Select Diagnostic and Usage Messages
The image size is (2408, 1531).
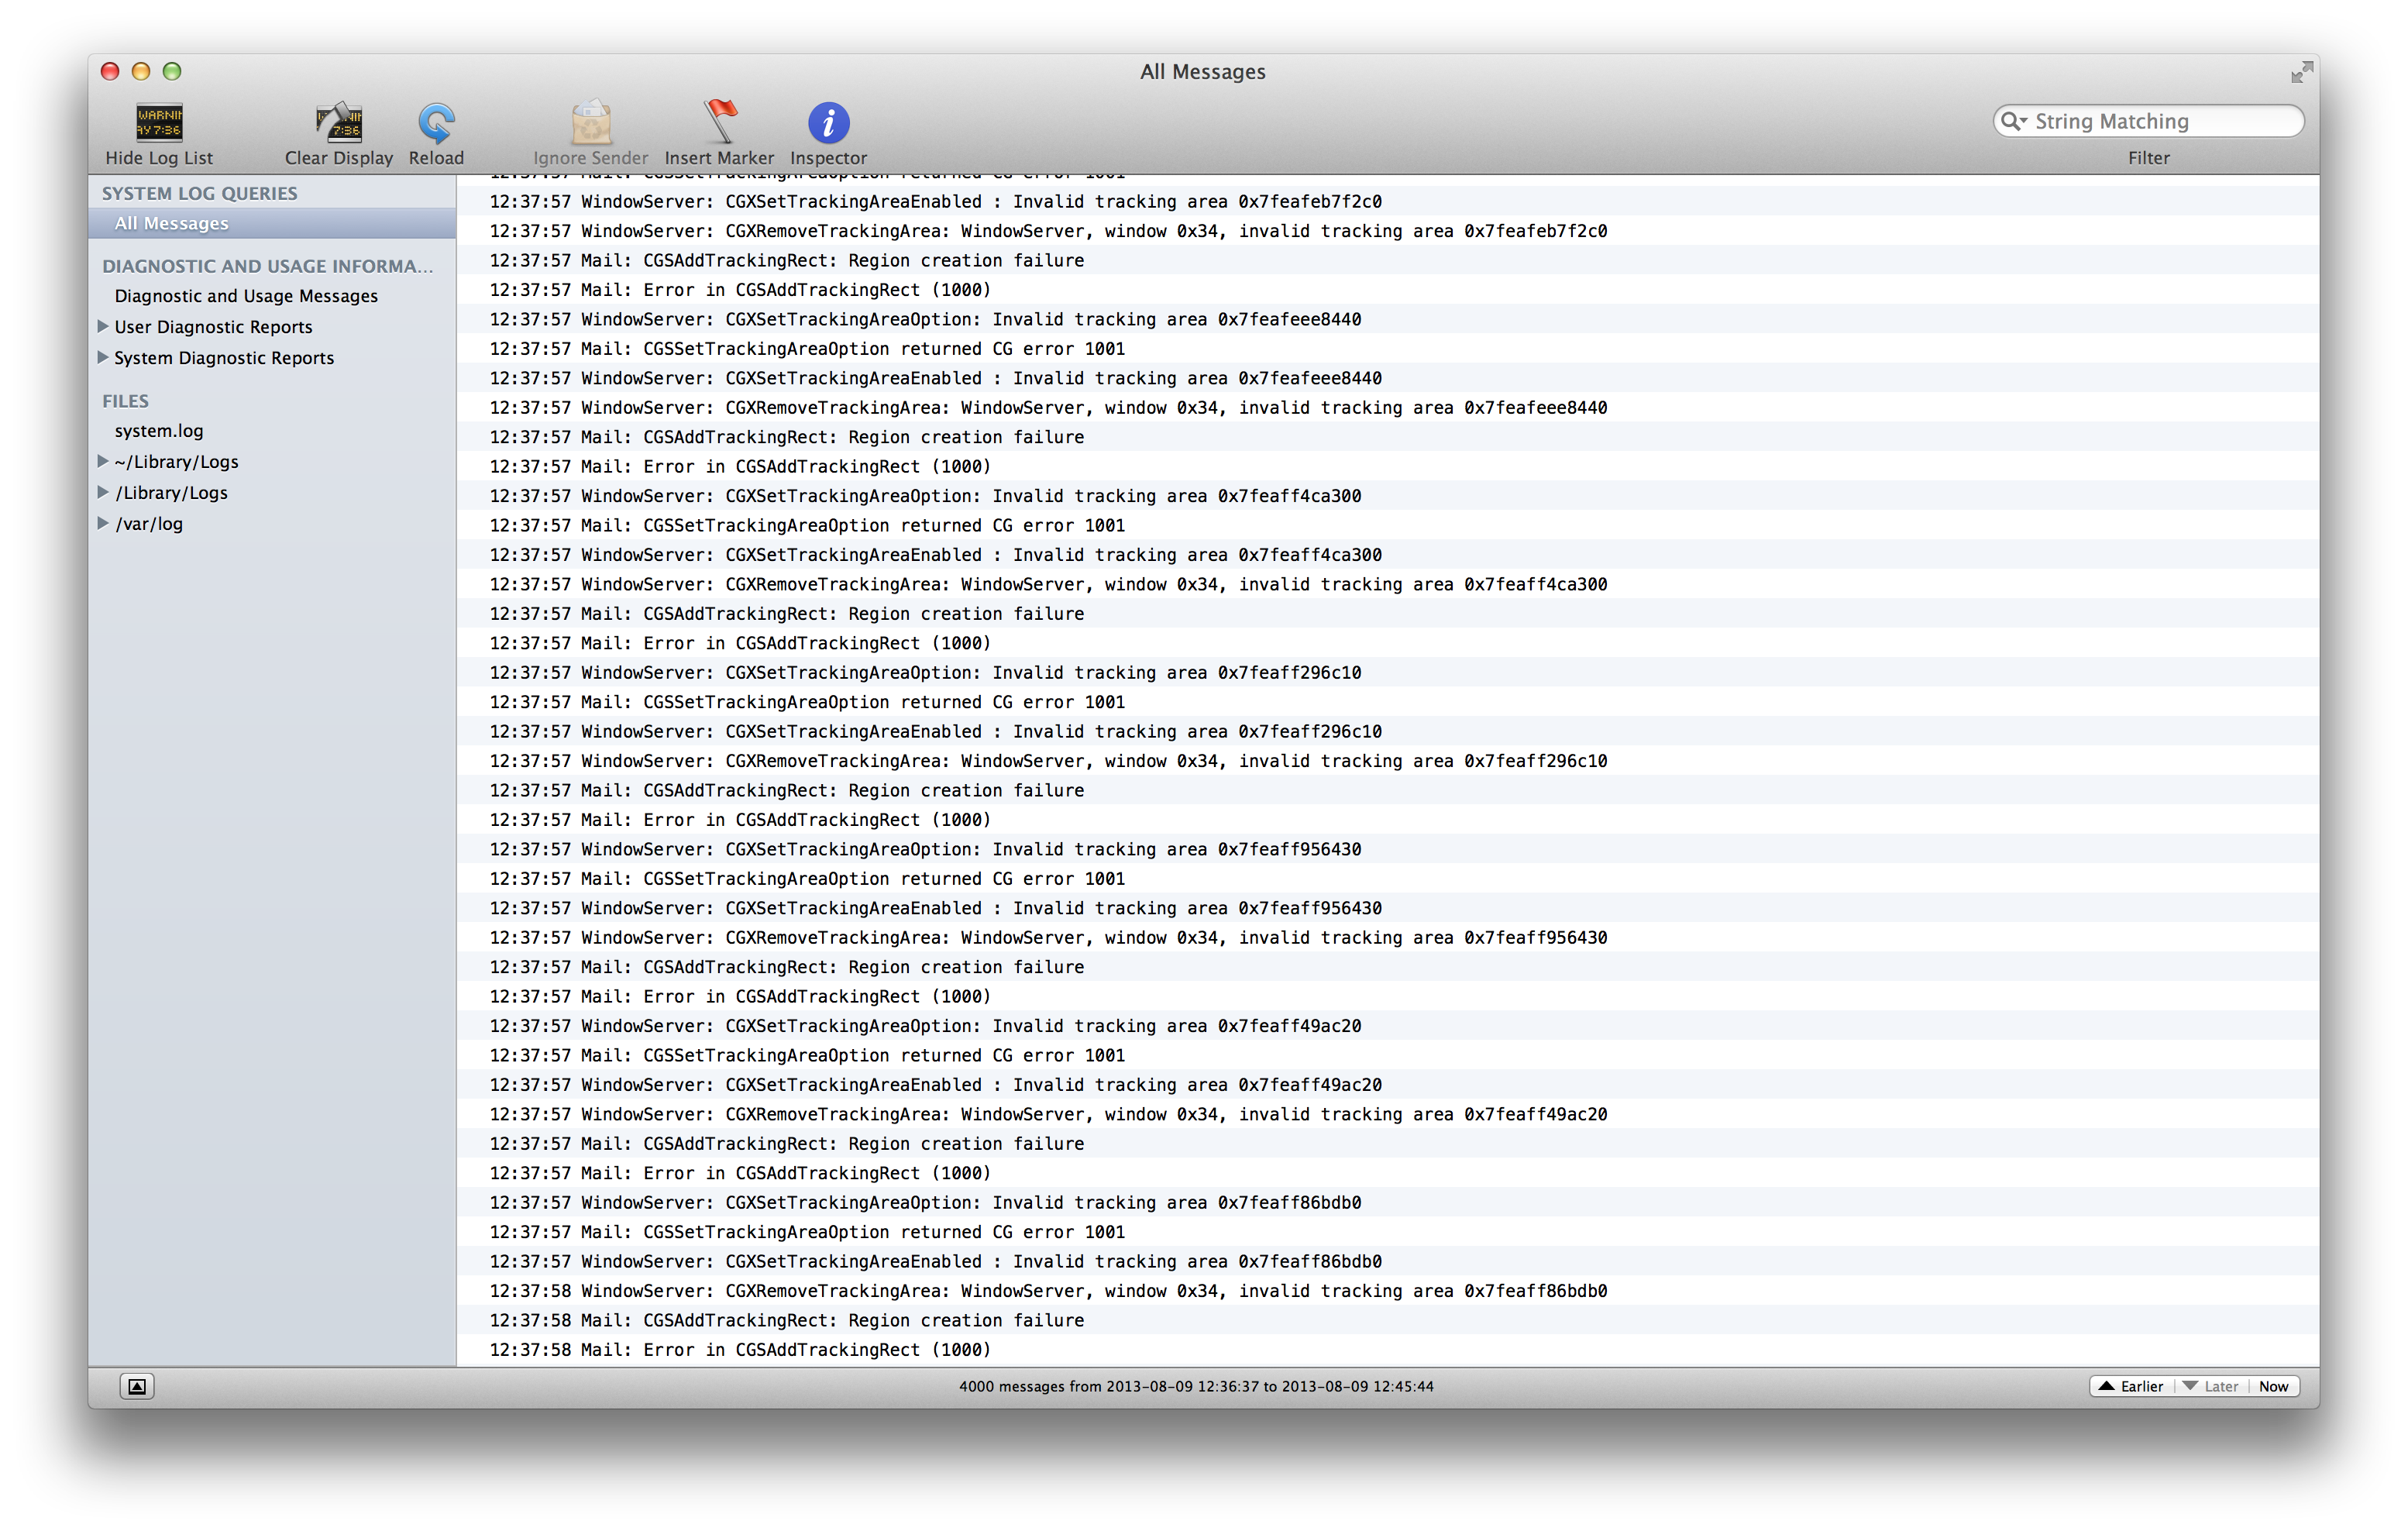point(246,296)
